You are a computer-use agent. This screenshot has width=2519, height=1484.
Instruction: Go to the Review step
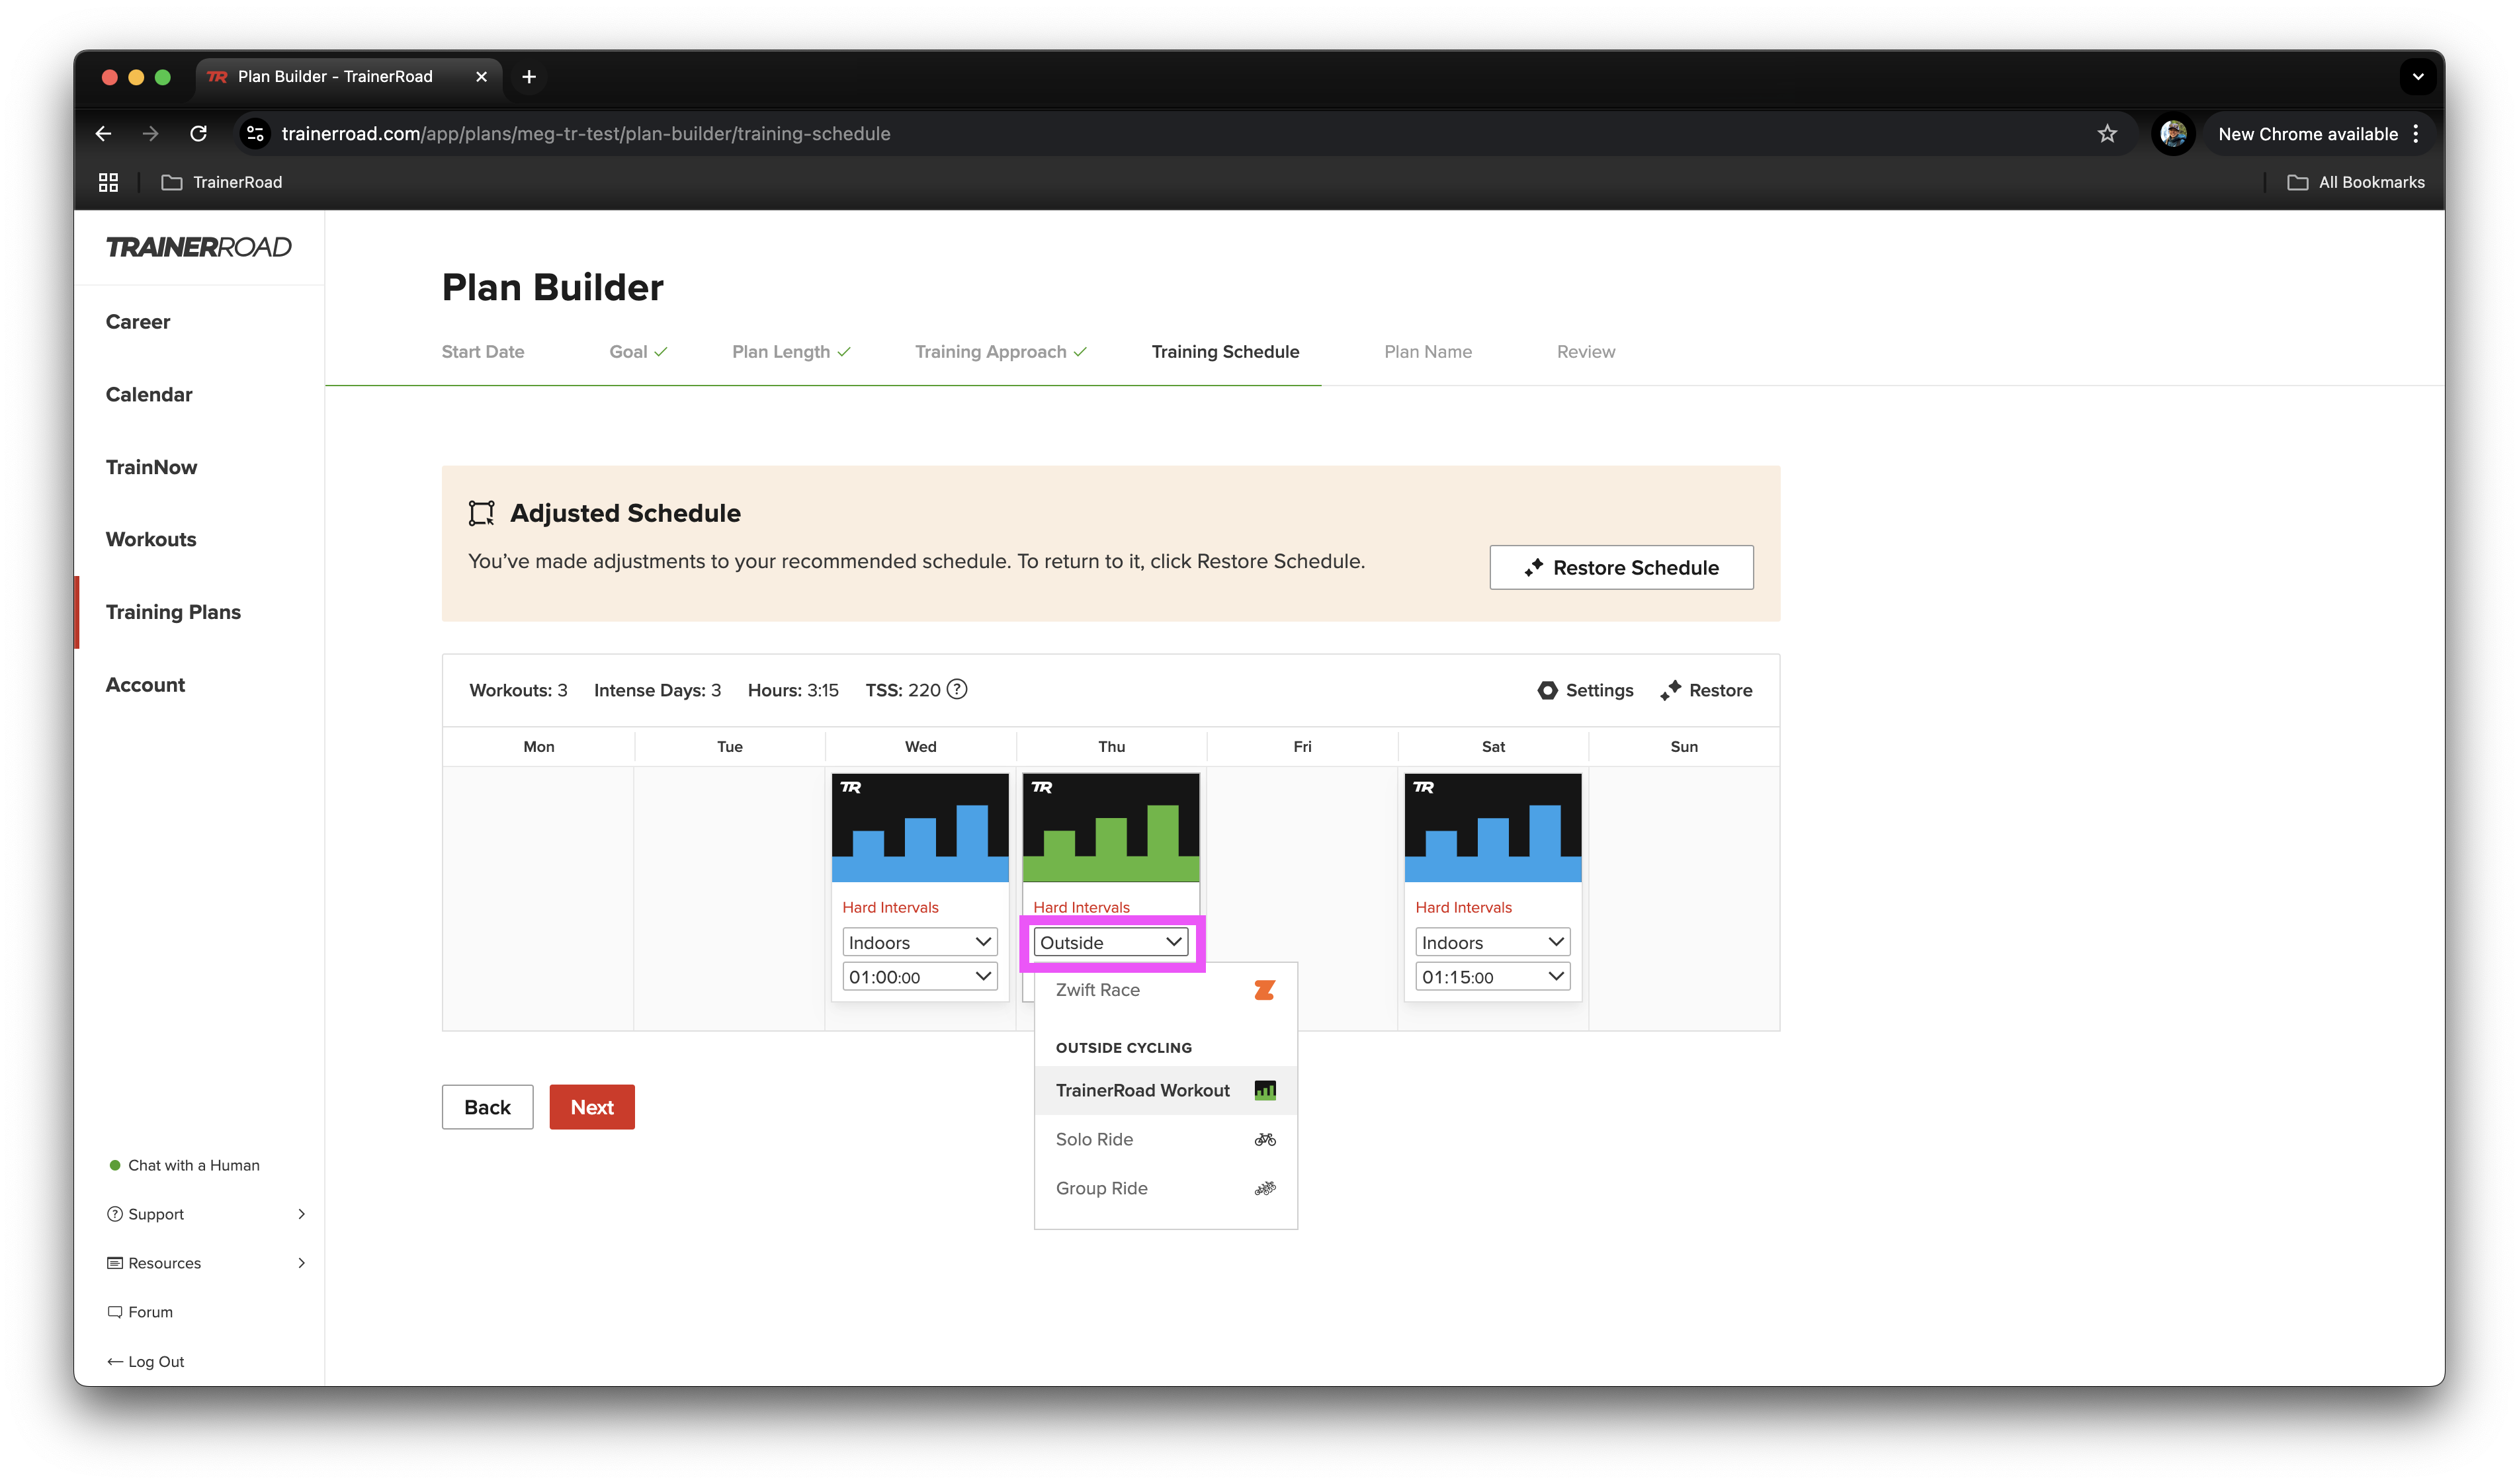(x=1585, y=352)
